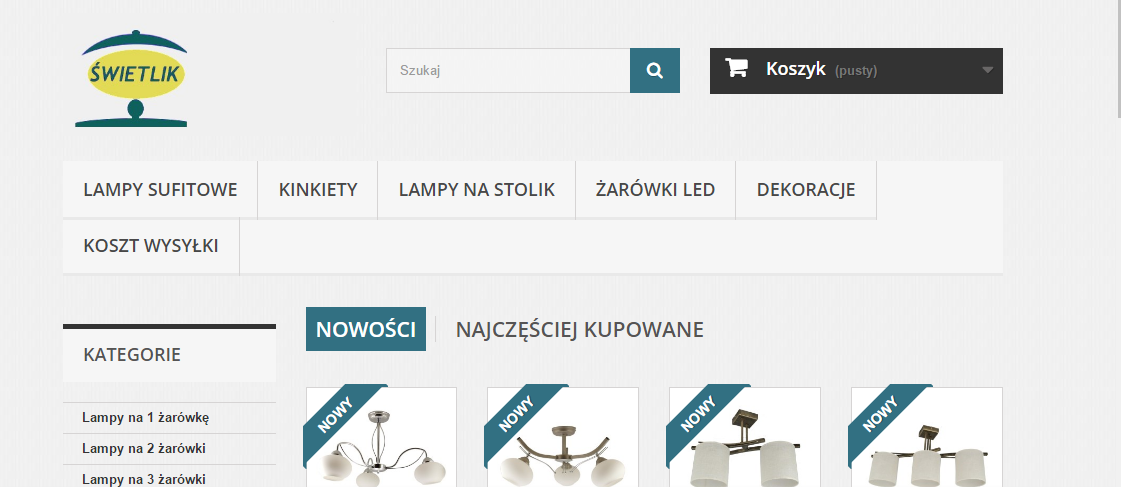This screenshot has width=1121, height=487.
Task: Open third product with two cylinder shades
Action: coord(745,437)
